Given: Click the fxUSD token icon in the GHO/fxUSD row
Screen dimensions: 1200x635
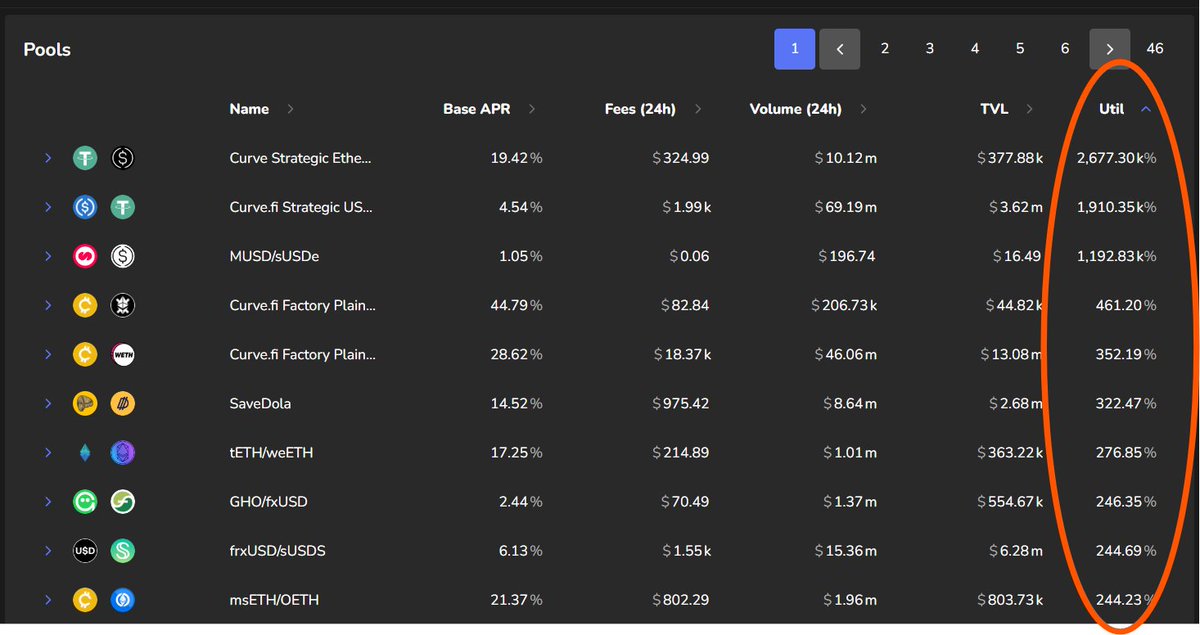Looking at the screenshot, I should click(123, 501).
